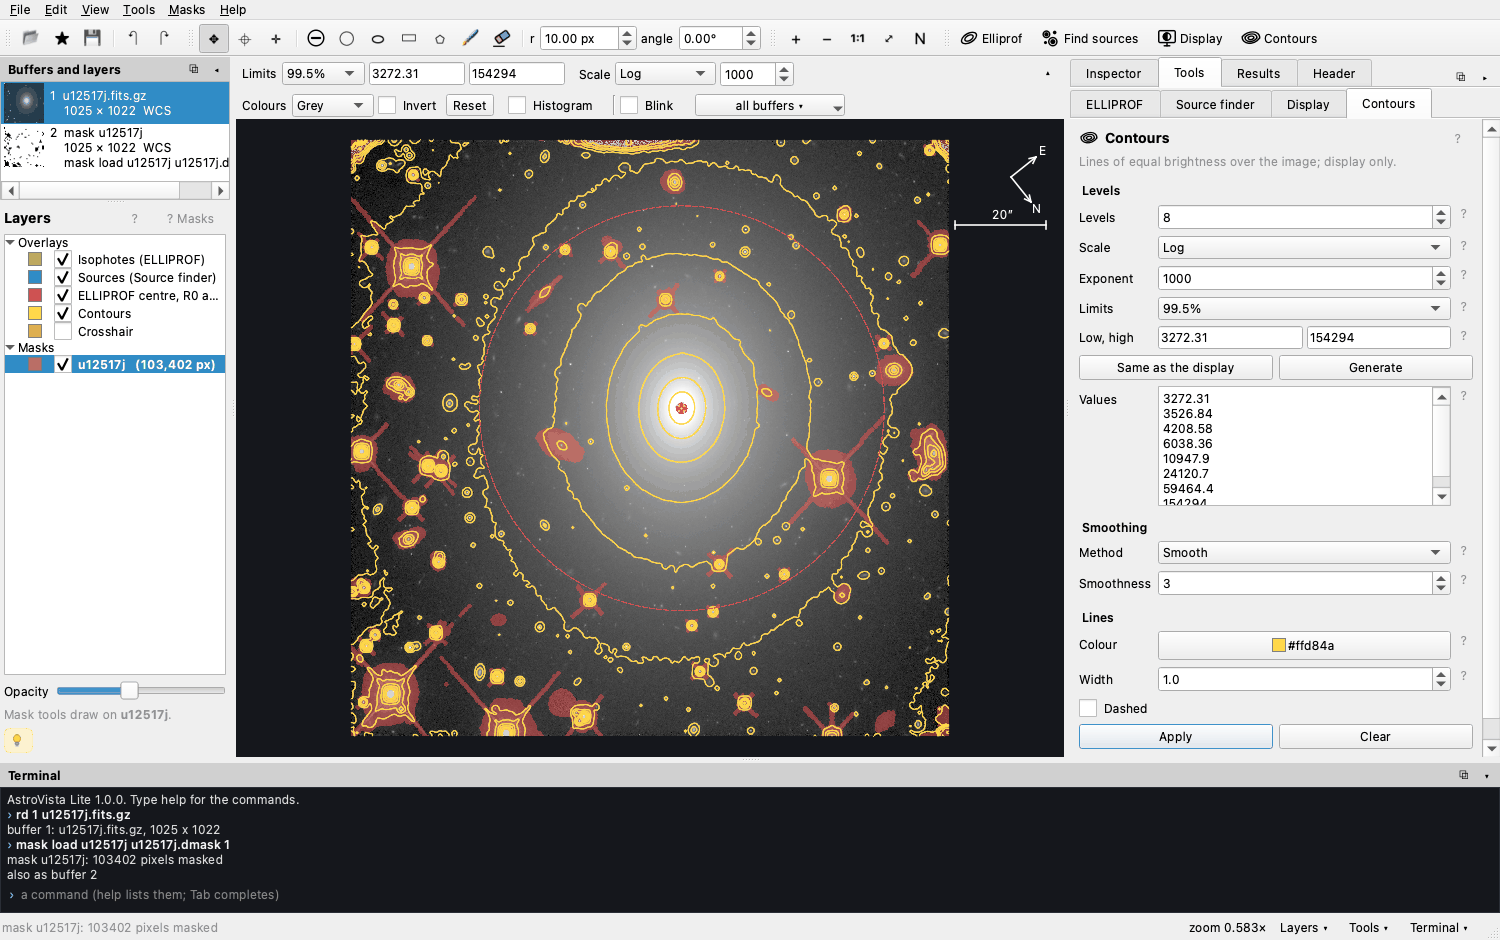Toggle Isophotes (ELLIPROF) overlay checkbox

tap(63, 259)
